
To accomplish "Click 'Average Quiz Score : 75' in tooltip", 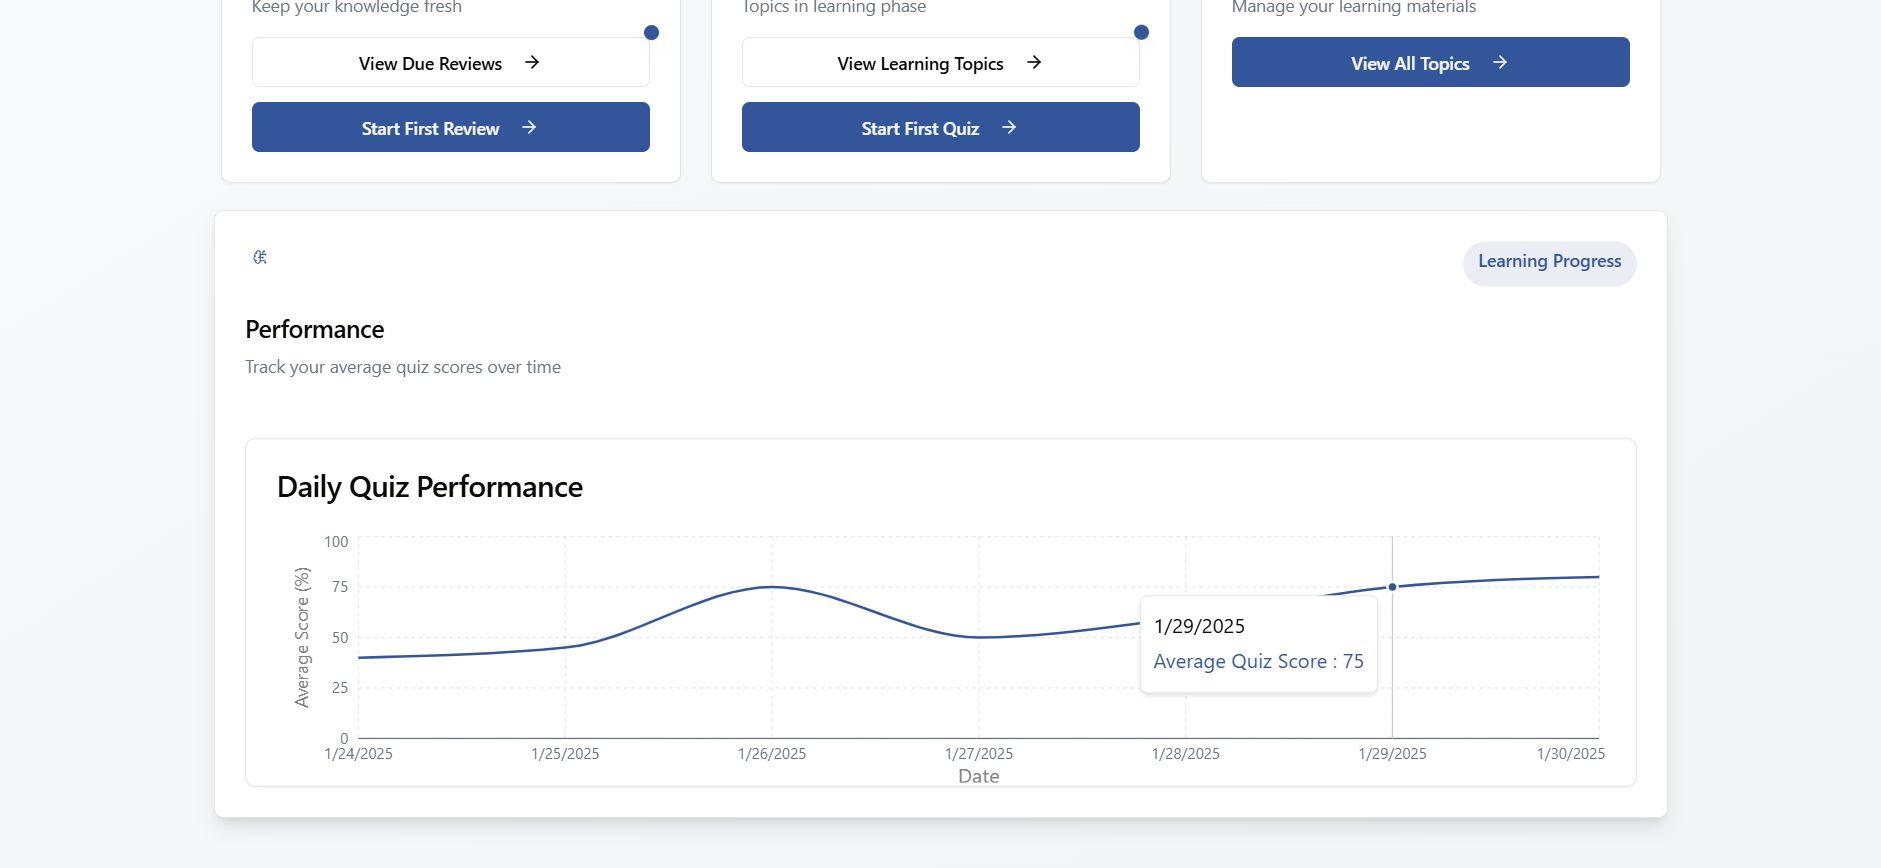I will [x=1259, y=661].
